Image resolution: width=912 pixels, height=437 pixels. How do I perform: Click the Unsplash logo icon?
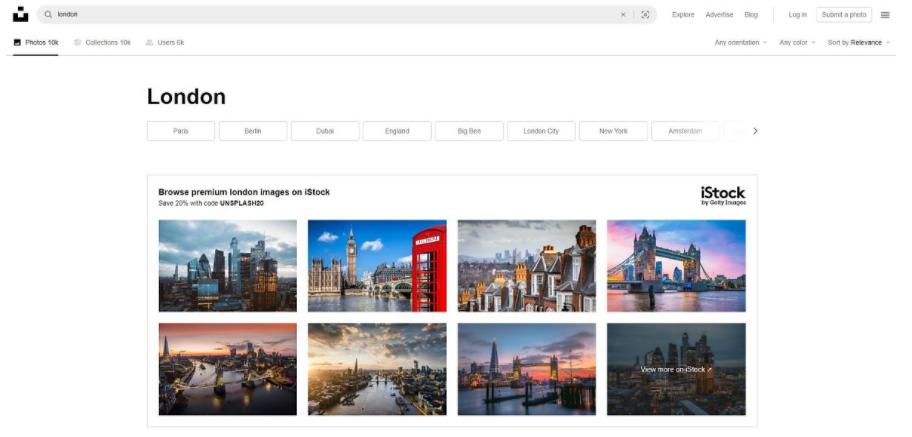click(x=20, y=15)
